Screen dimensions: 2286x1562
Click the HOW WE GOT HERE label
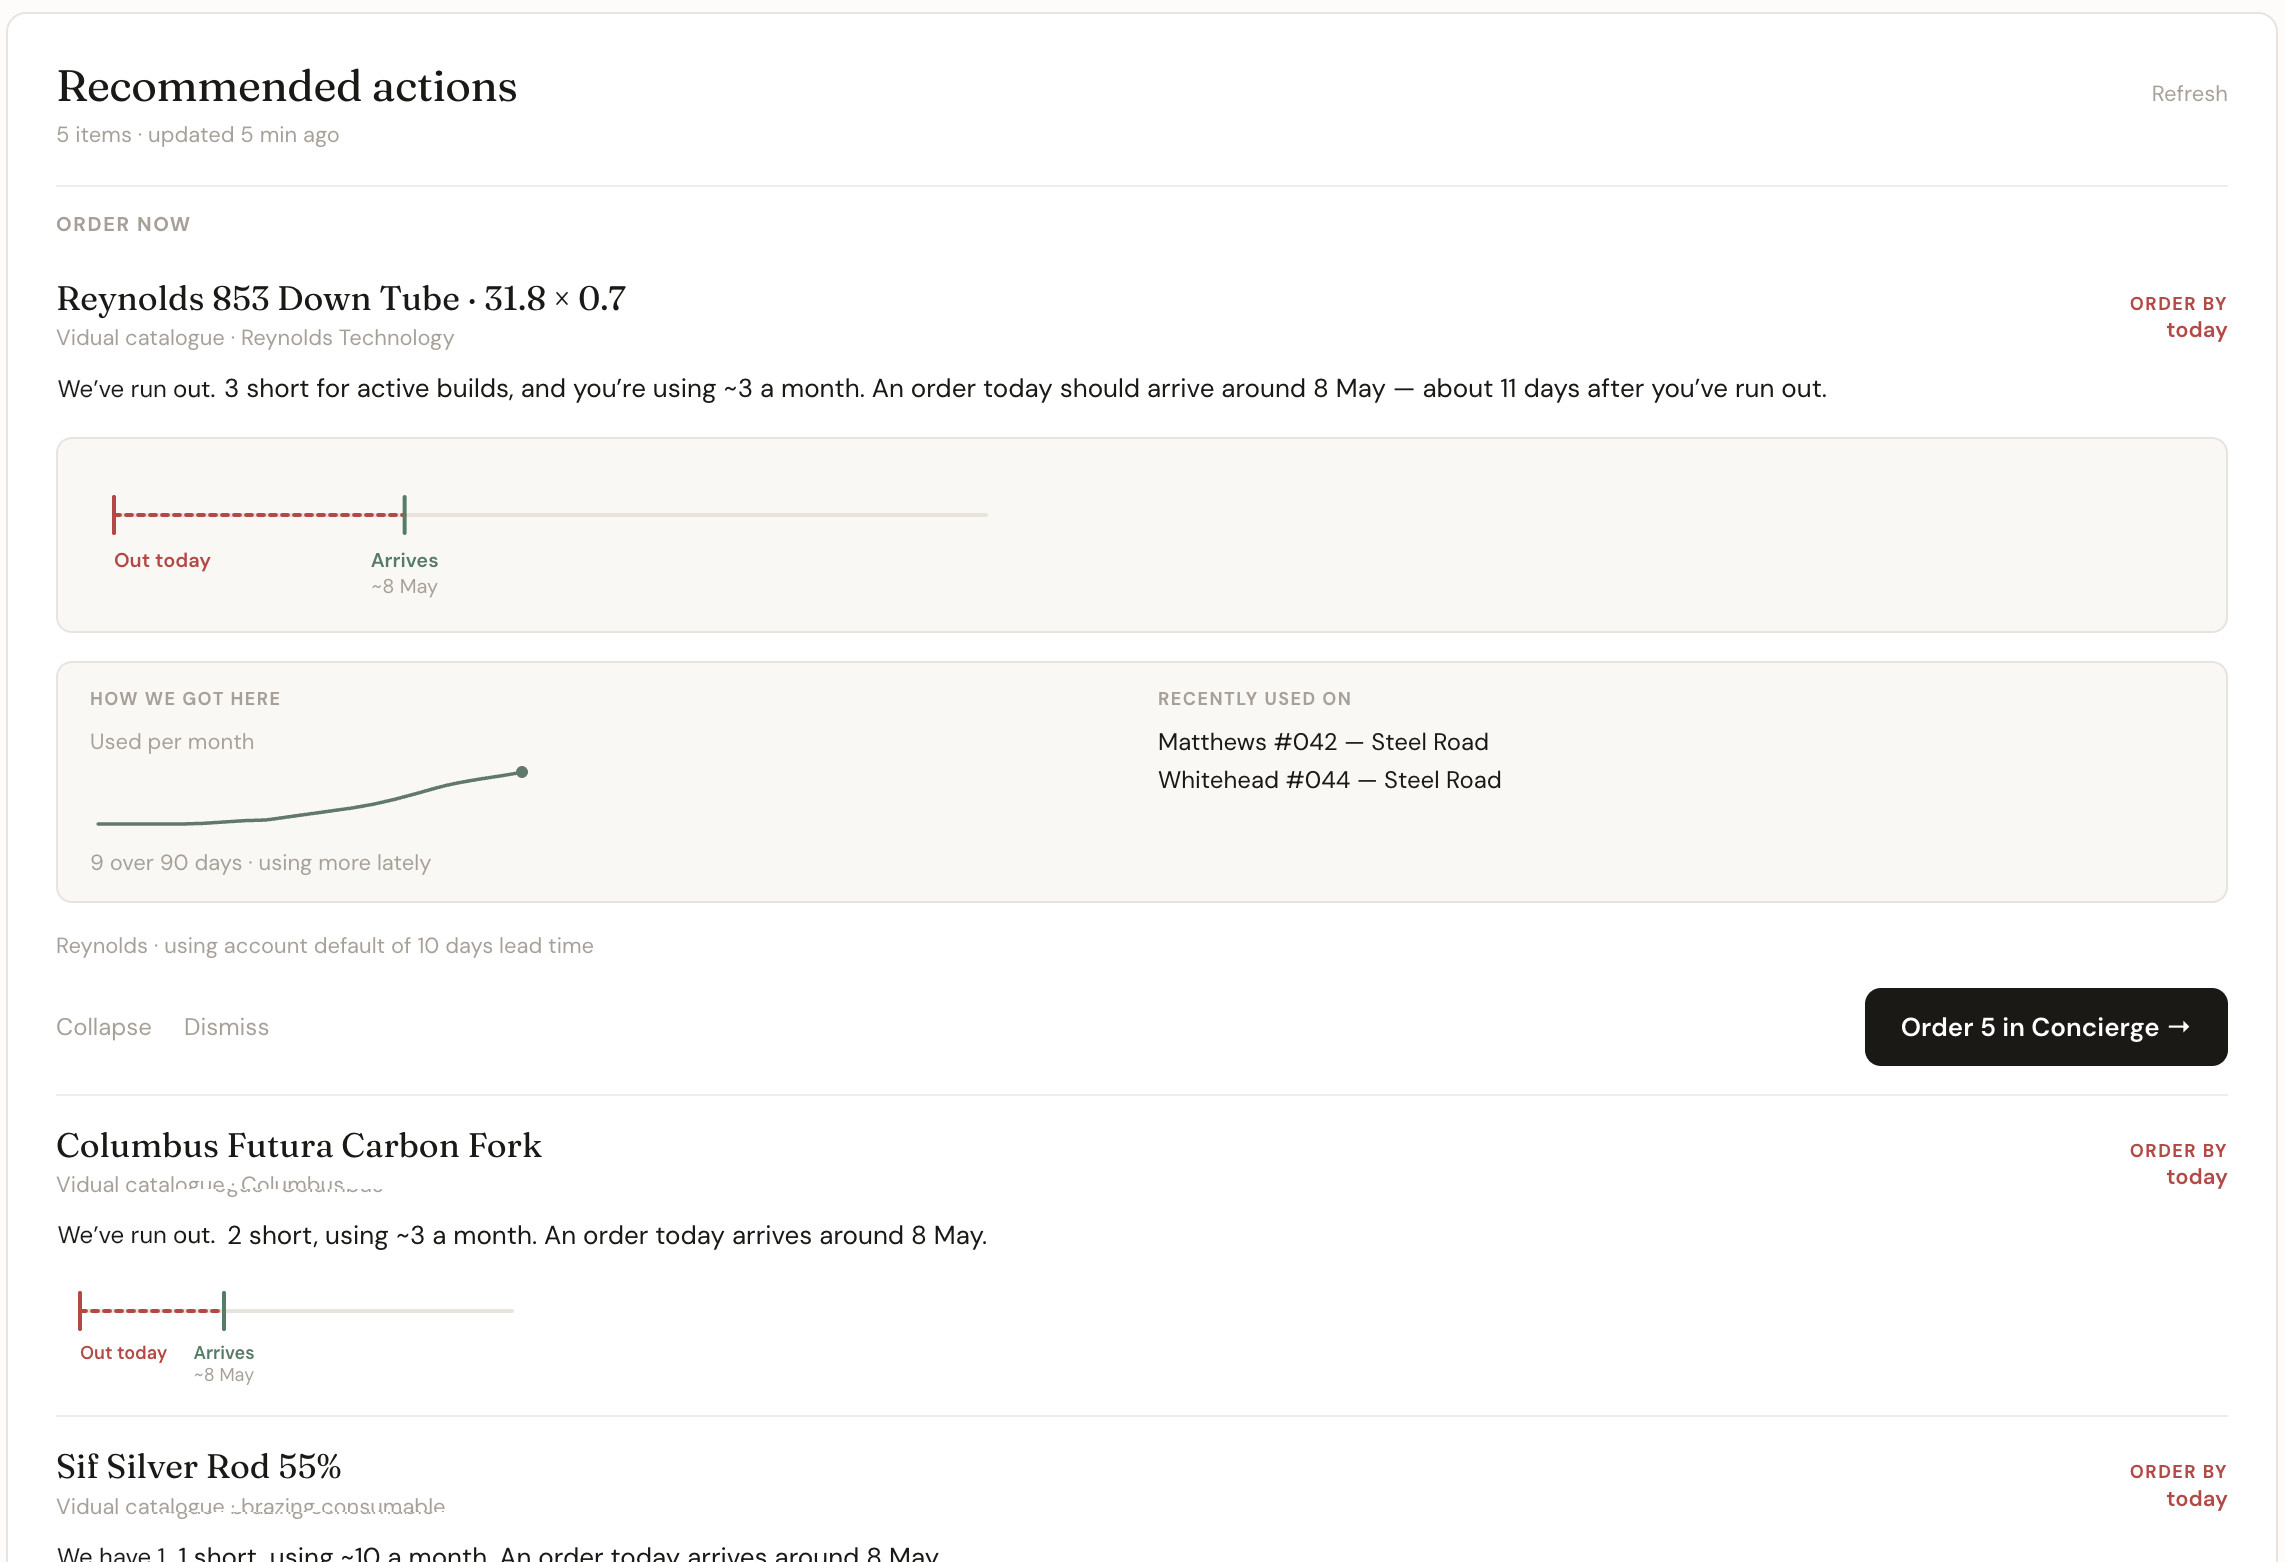pyautogui.click(x=185, y=699)
